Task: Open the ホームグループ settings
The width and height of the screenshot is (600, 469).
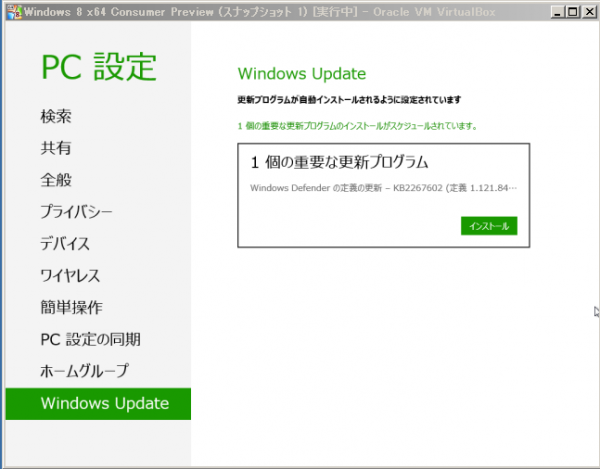Action: (85, 372)
